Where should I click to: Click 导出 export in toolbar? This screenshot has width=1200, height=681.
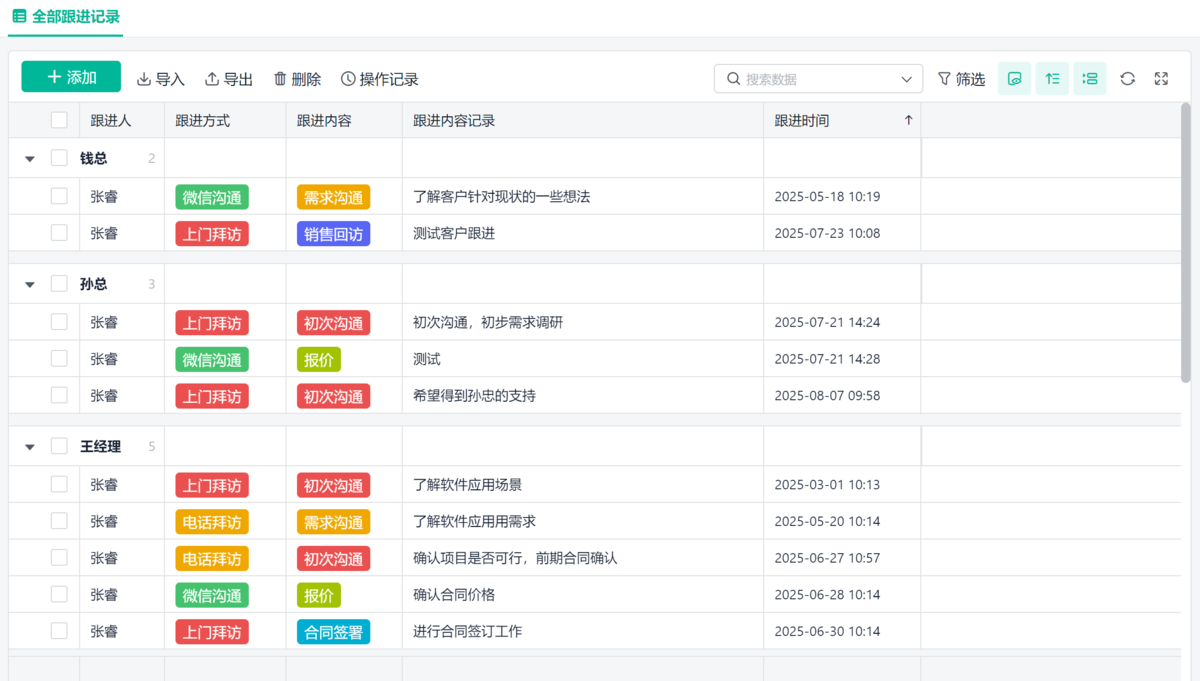click(x=229, y=79)
